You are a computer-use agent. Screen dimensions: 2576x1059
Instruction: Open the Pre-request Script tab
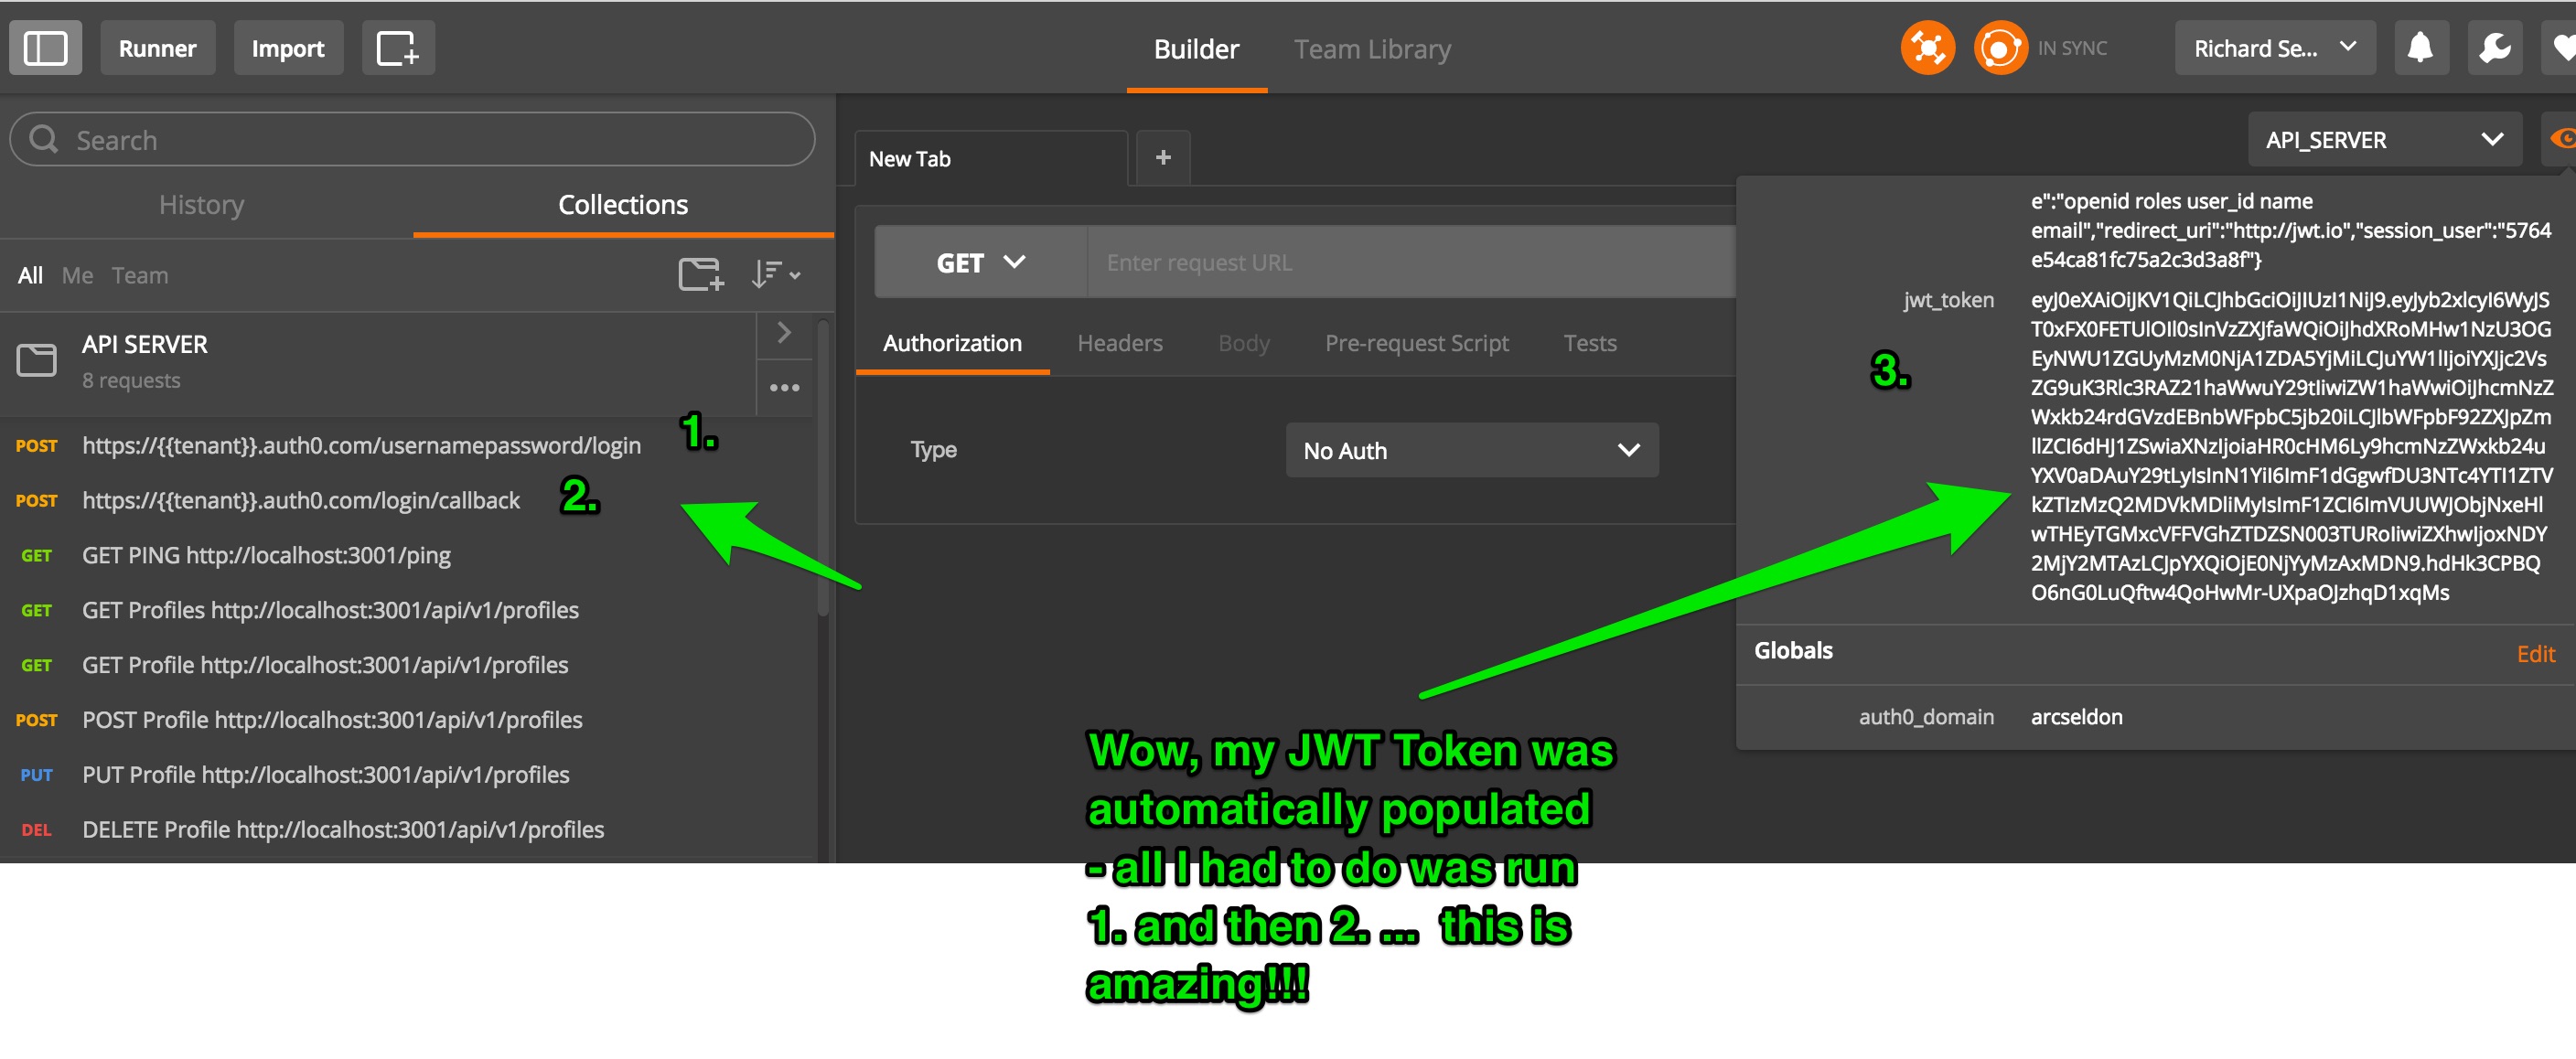click(1416, 343)
